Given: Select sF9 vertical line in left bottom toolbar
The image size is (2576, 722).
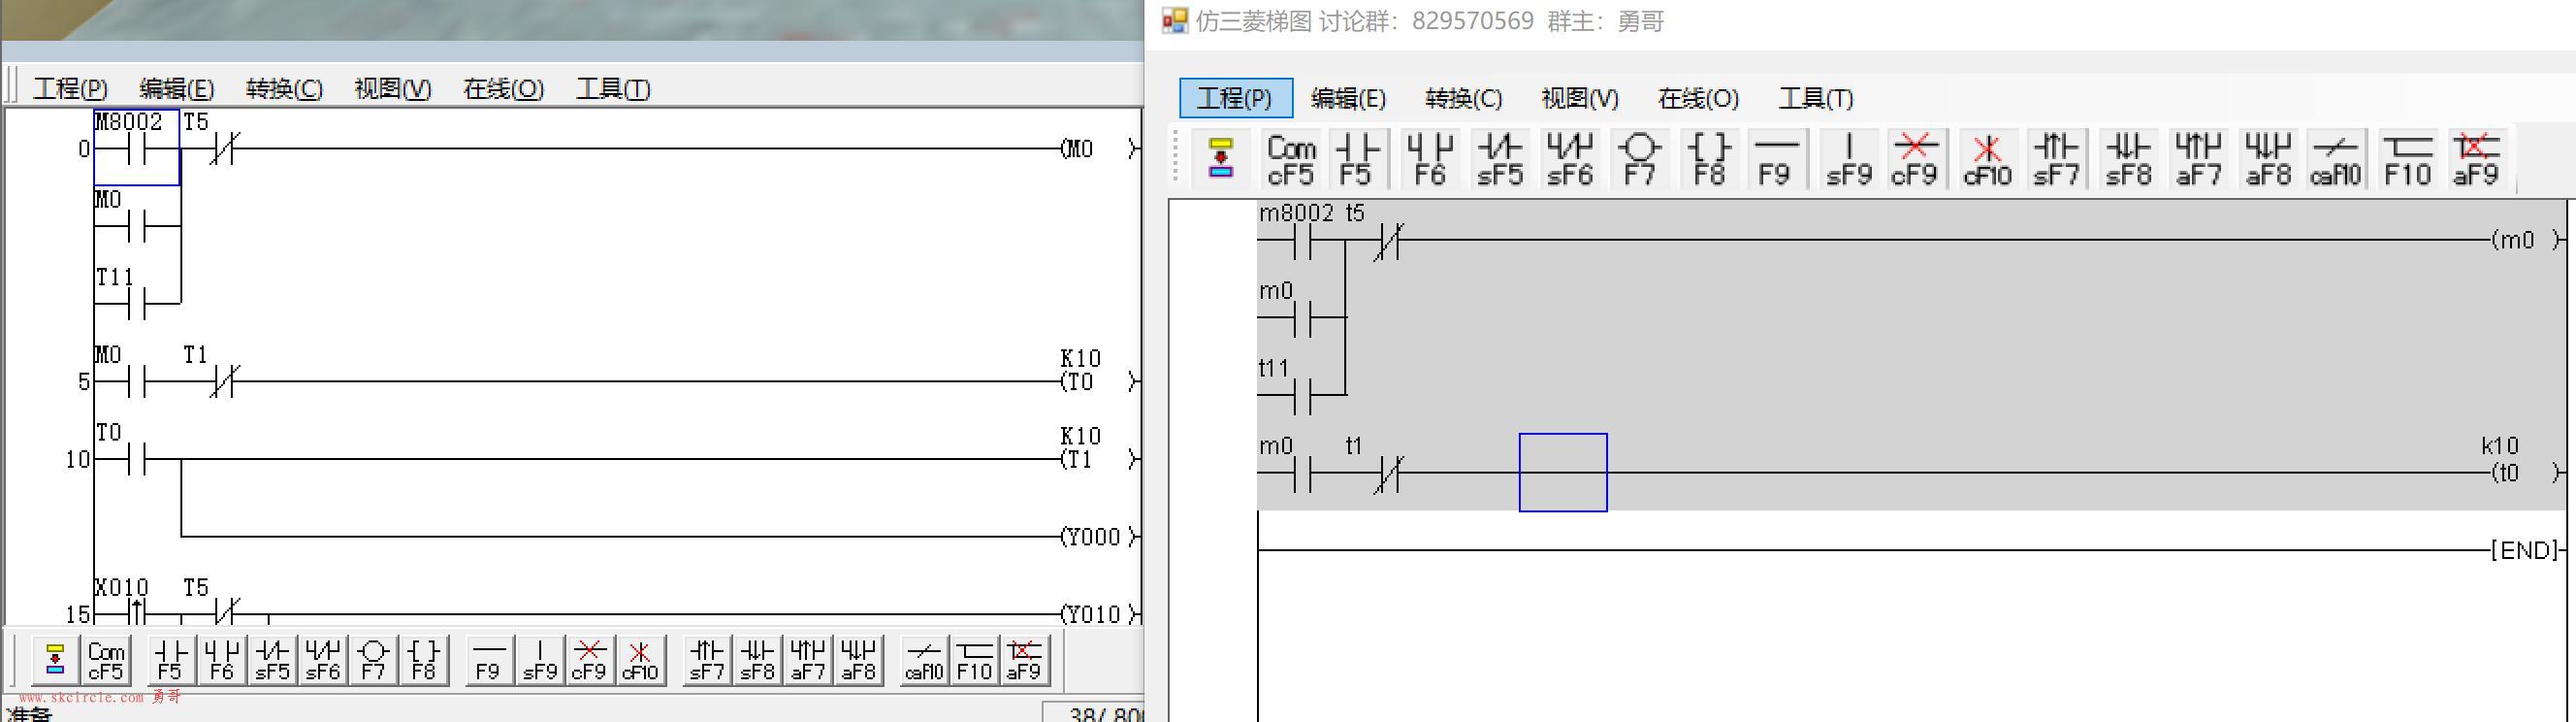Looking at the screenshot, I should click(x=540, y=660).
